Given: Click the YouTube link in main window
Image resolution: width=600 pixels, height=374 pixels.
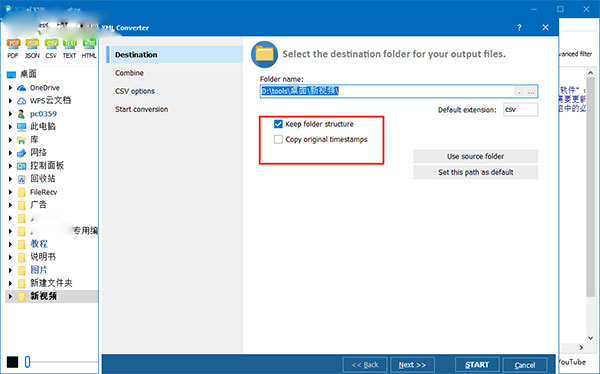Looking at the screenshot, I should tap(572, 362).
